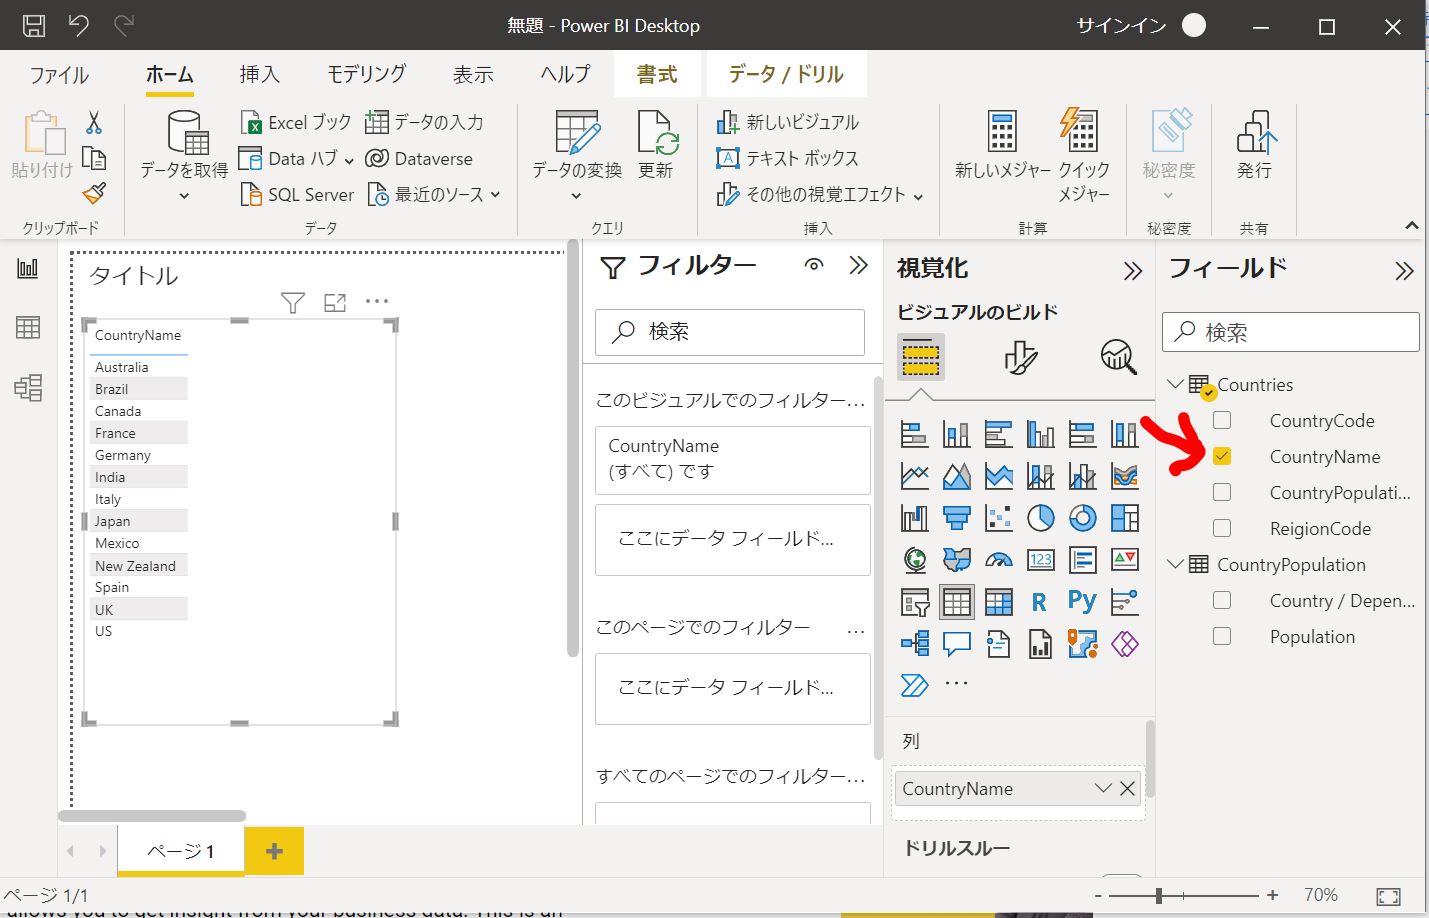The image size is (1429, 918).
Task: Open the Data view from left sidebar
Action: pyautogui.click(x=28, y=327)
